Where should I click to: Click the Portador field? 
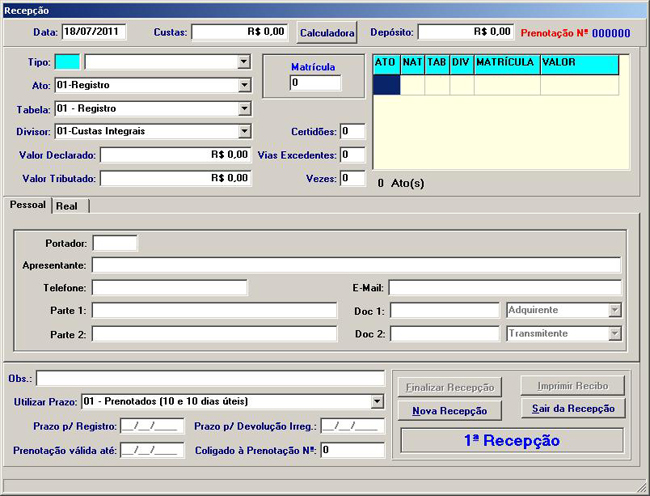115,243
